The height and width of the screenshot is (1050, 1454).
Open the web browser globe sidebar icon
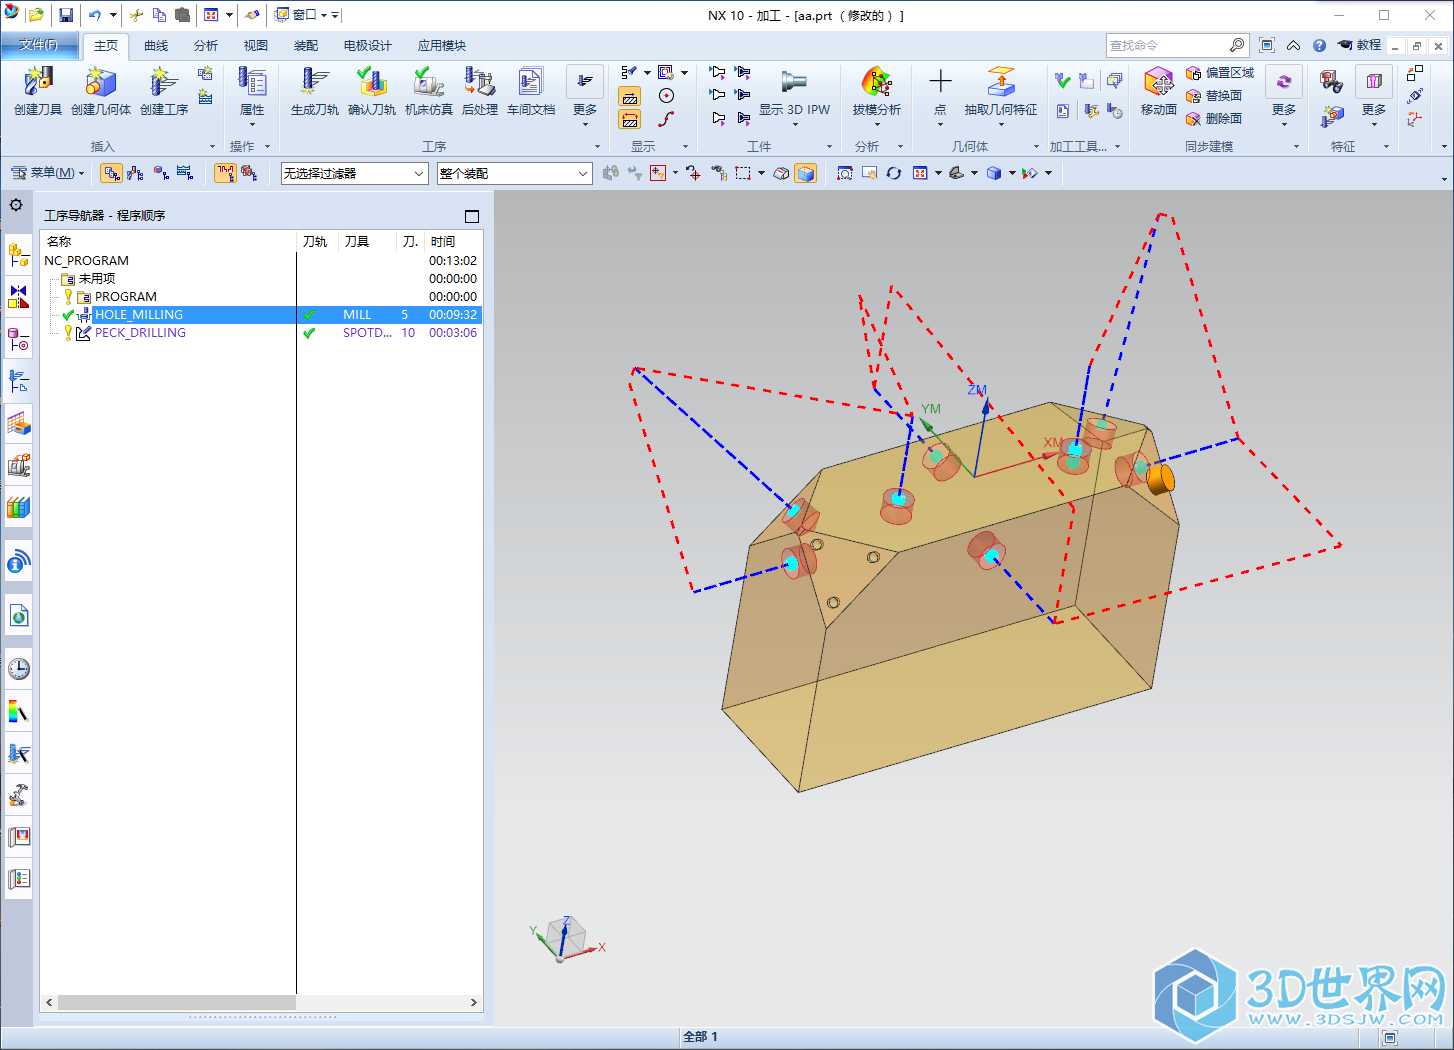(x=18, y=616)
